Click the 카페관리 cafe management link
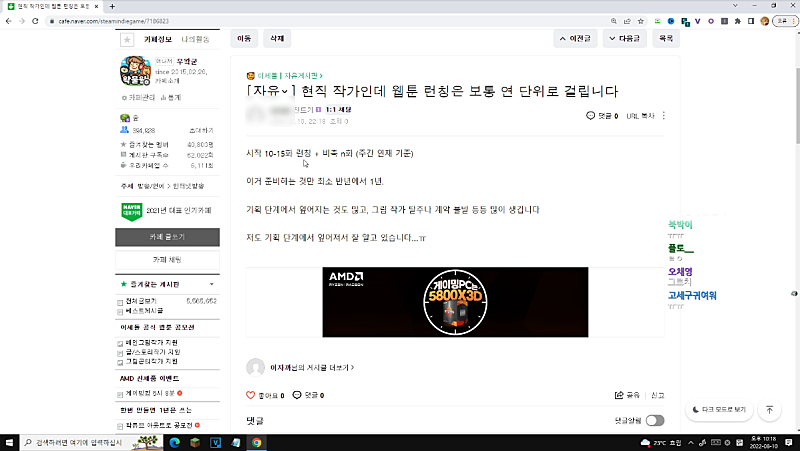Viewport: 800px width, 451px height. click(x=139, y=97)
